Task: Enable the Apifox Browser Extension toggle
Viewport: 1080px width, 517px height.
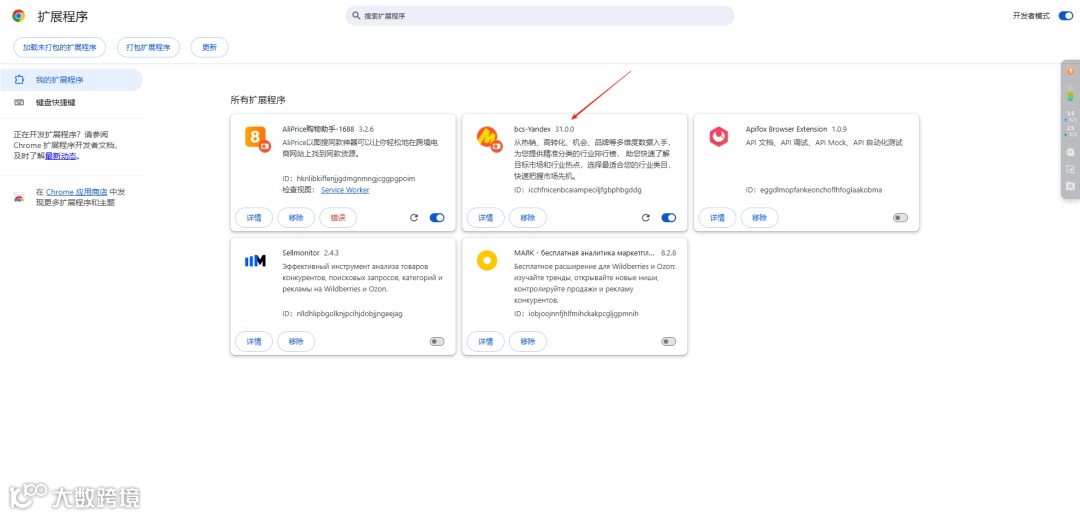Action: [900, 218]
